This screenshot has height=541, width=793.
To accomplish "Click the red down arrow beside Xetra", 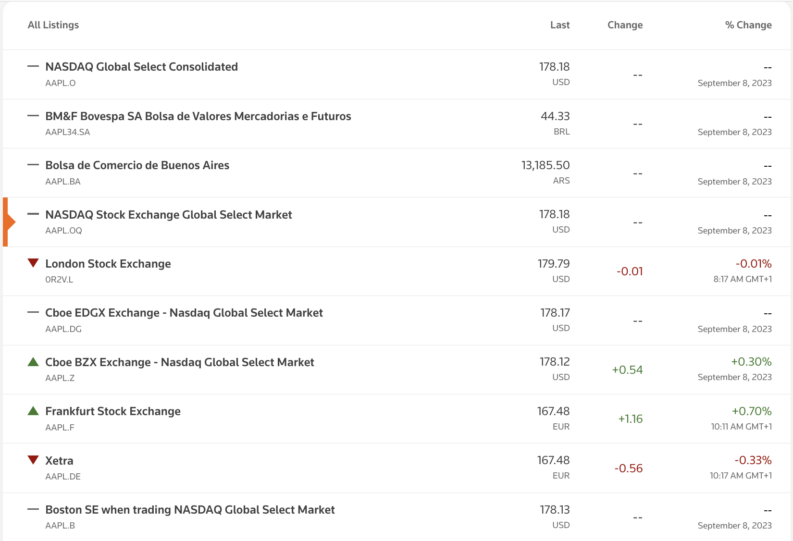I will click(33, 460).
